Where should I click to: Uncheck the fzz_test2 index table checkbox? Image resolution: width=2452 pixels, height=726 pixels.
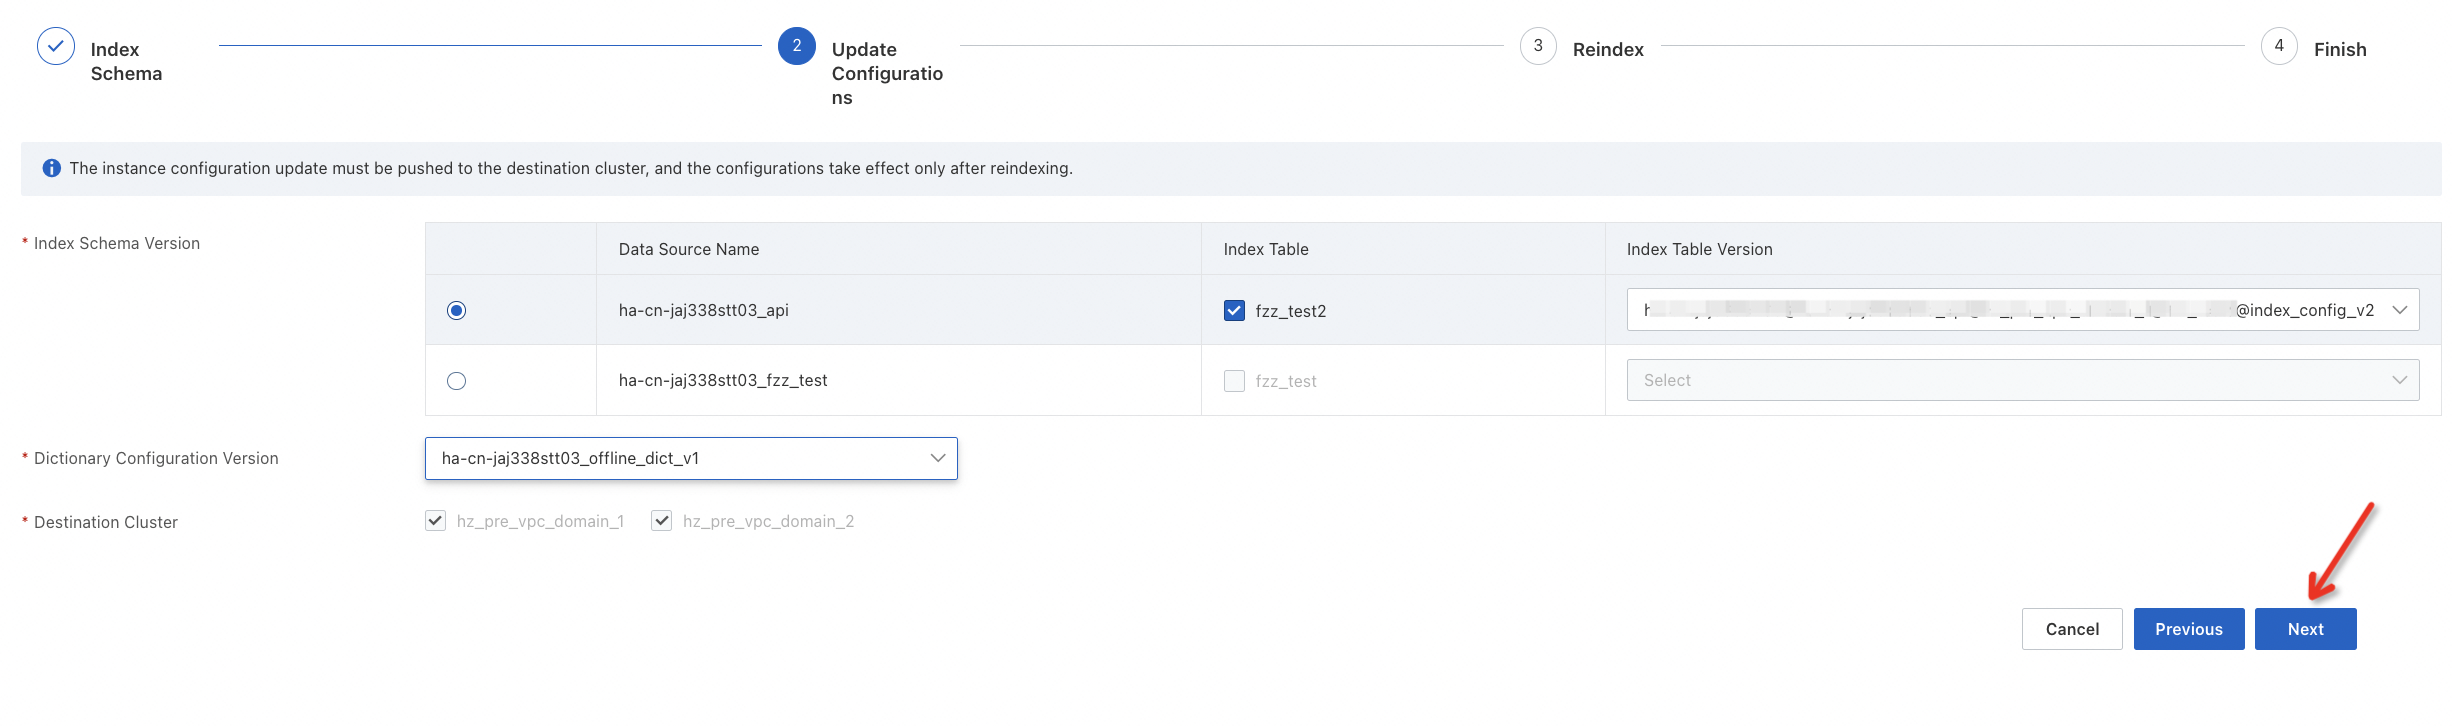coord(1234,310)
